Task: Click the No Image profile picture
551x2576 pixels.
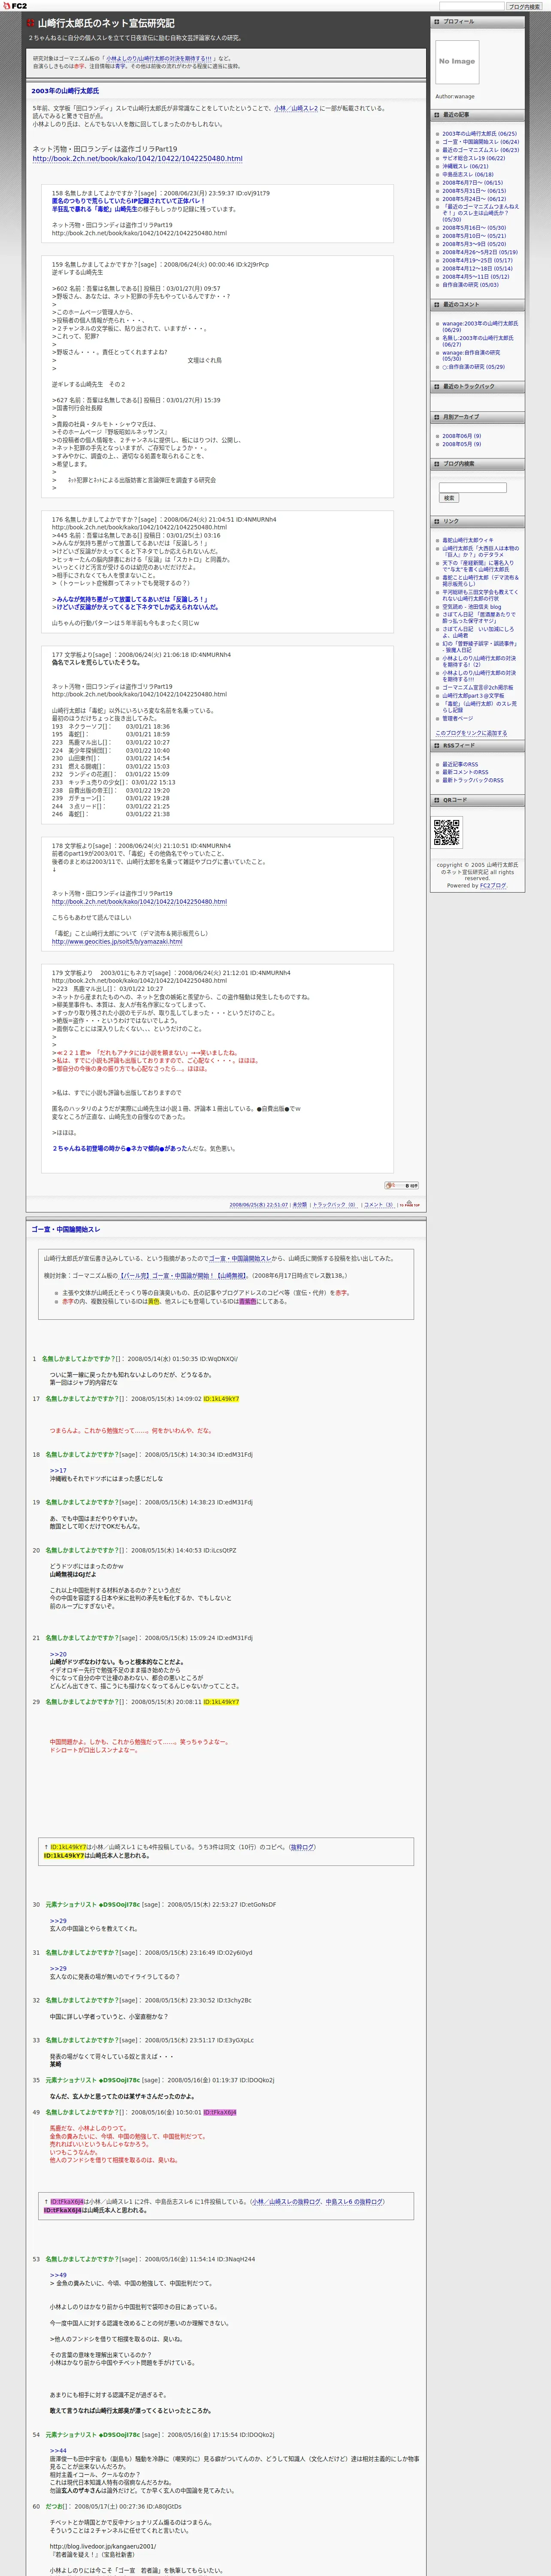Action: tap(457, 62)
